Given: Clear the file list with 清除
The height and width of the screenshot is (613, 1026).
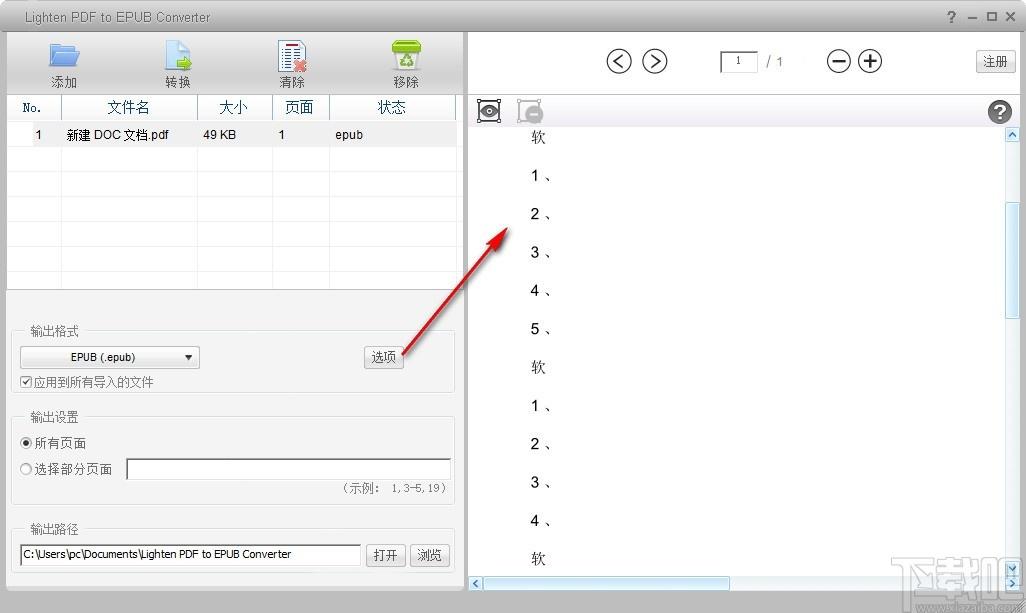Looking at the screenshot, I should 292,56.
